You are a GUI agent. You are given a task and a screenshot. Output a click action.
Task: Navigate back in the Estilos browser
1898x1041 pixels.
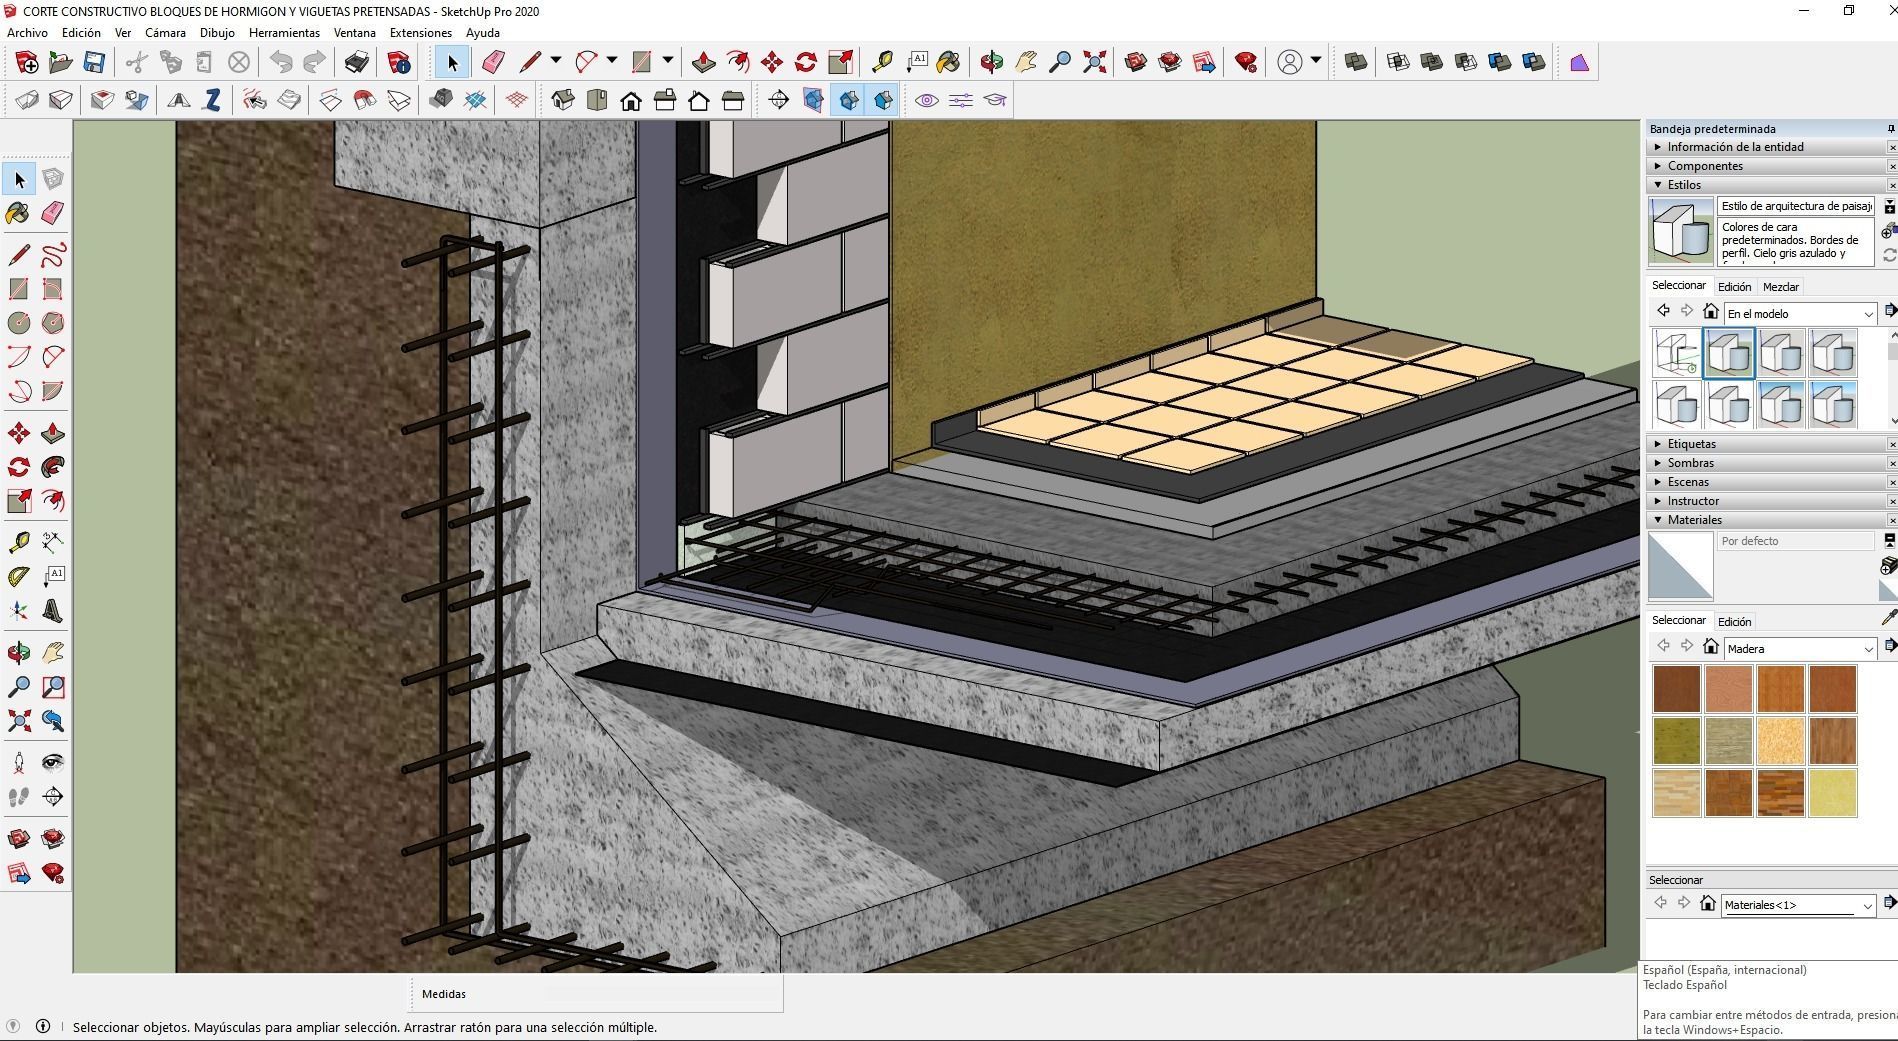tap(1663, 311)
